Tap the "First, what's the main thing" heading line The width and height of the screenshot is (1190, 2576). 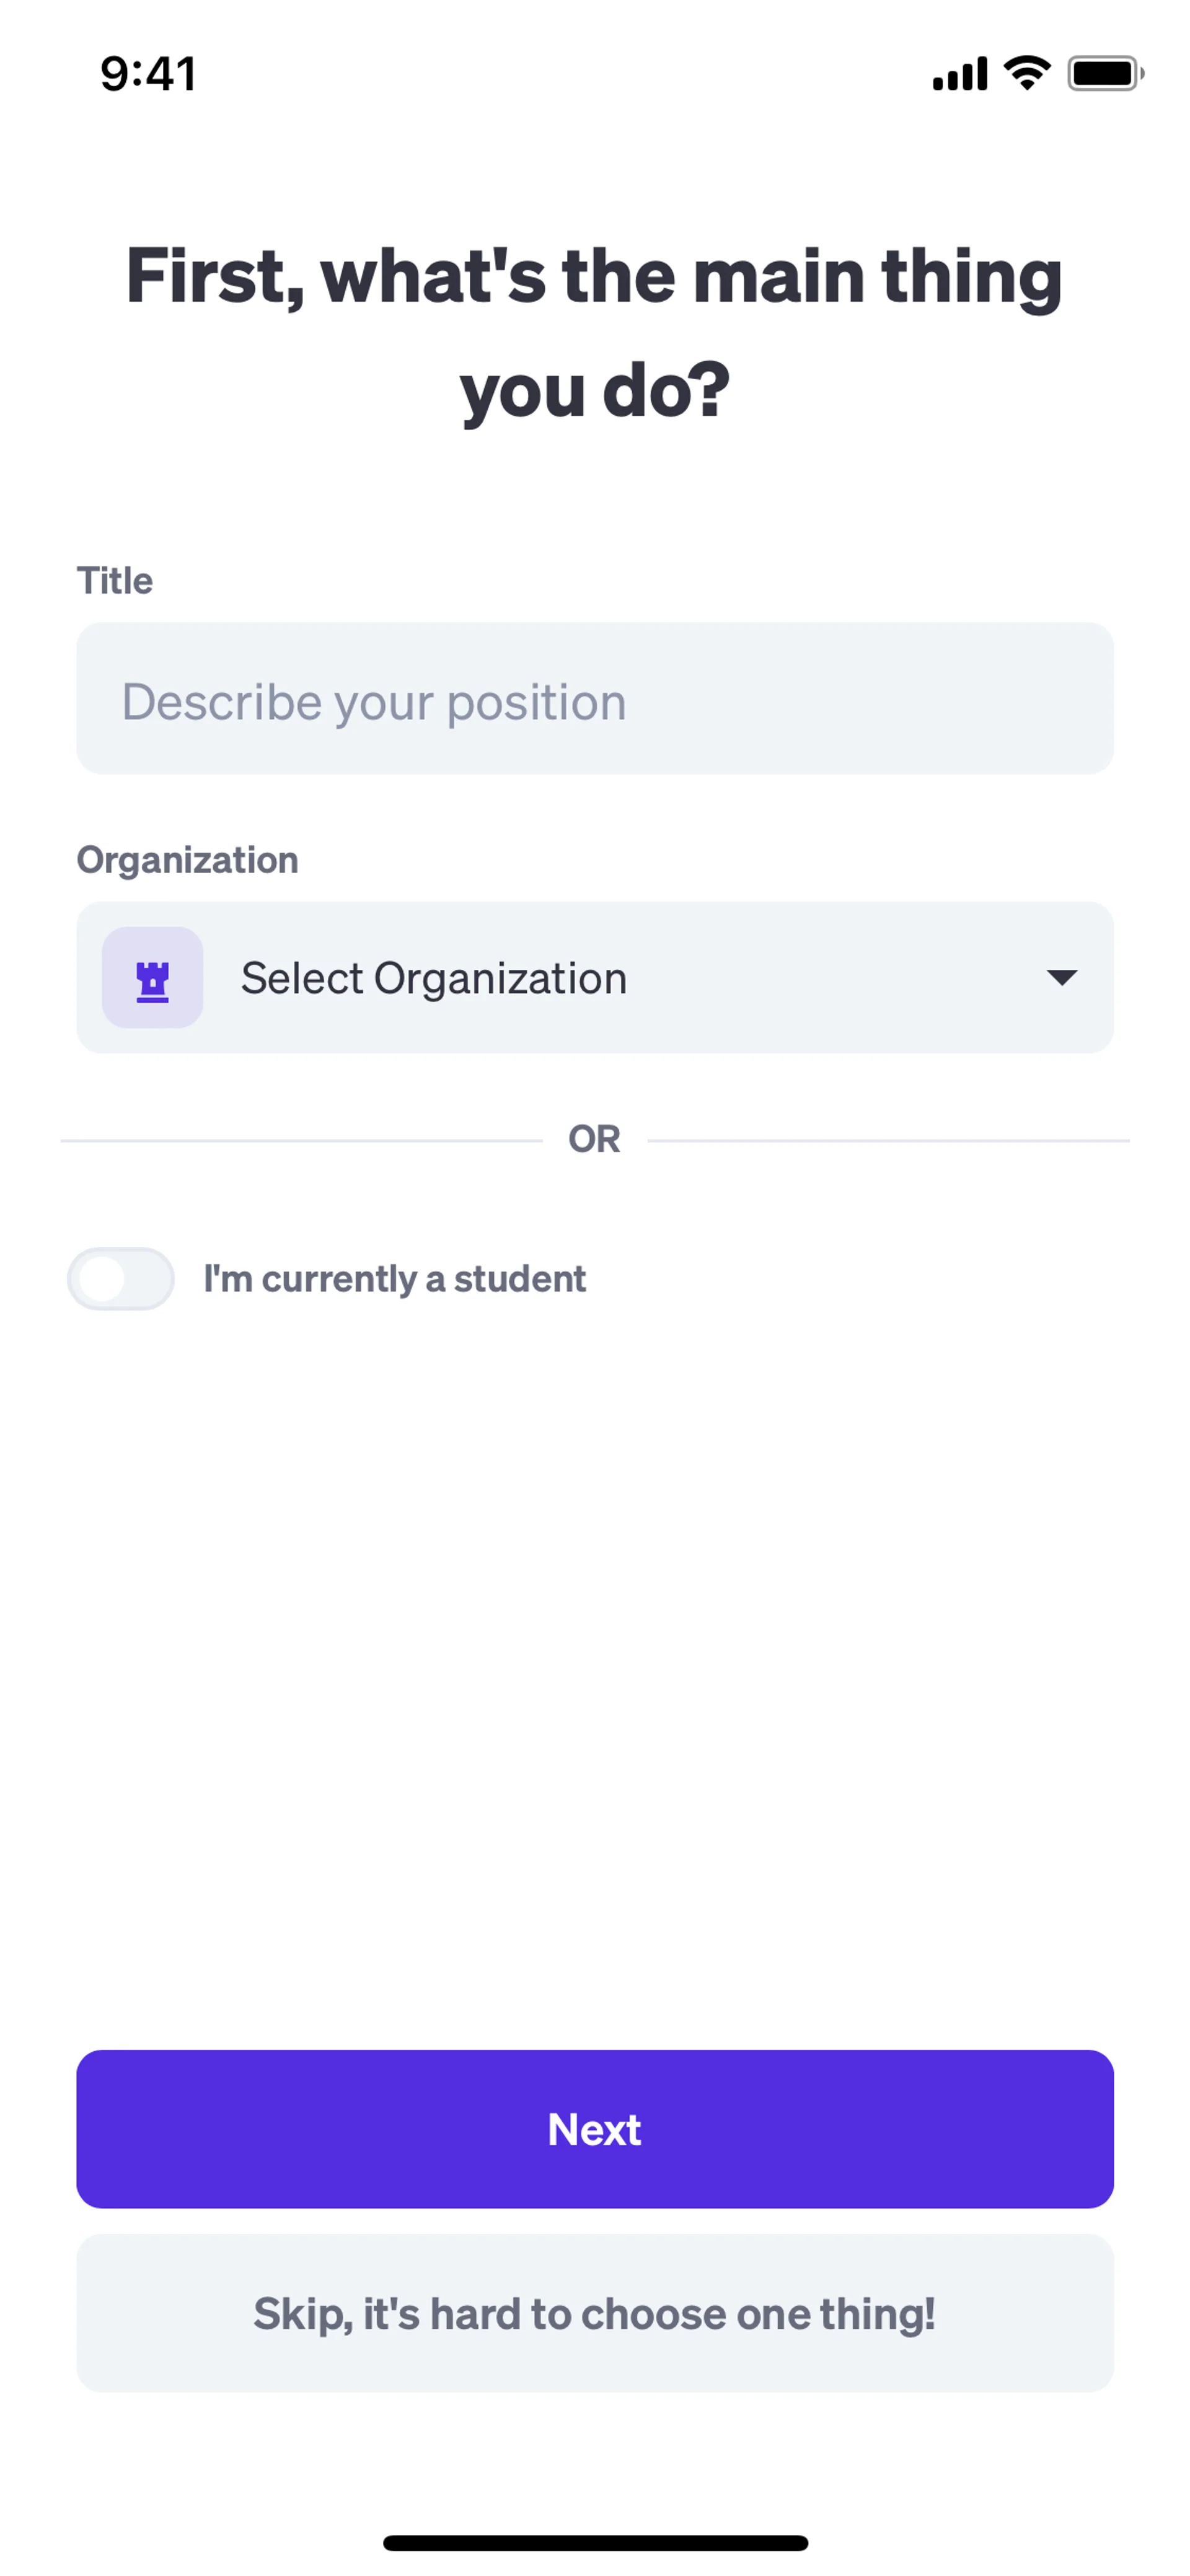[x=594, y=277]
